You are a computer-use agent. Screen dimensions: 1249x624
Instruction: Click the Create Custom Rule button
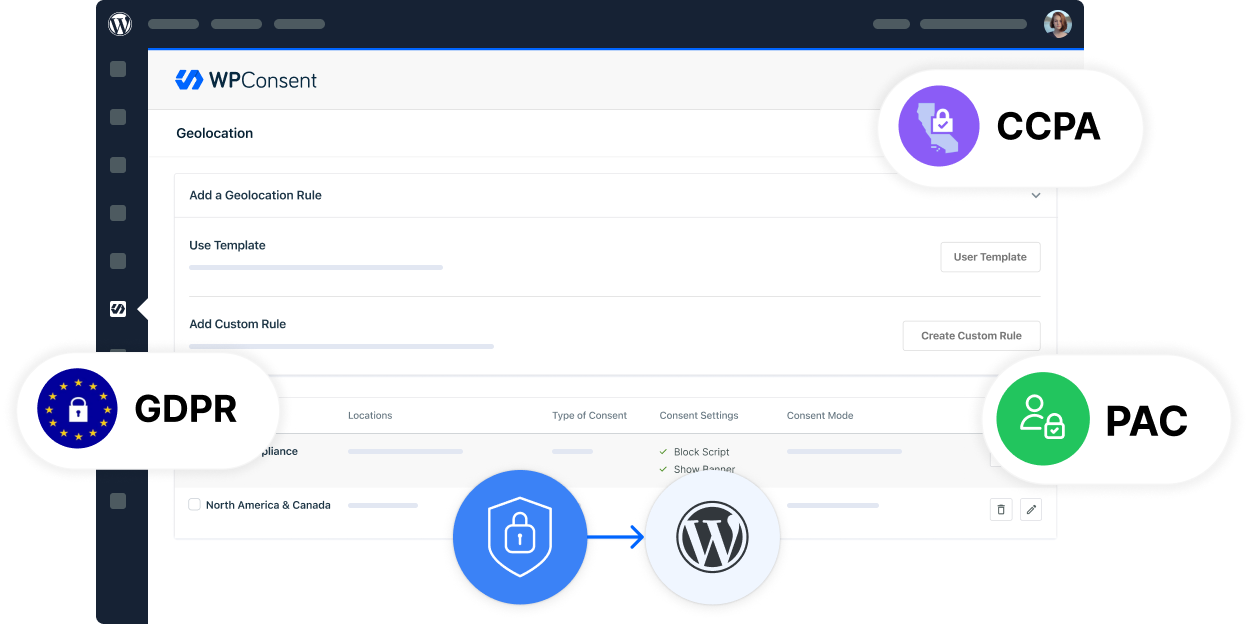point(971,336)
